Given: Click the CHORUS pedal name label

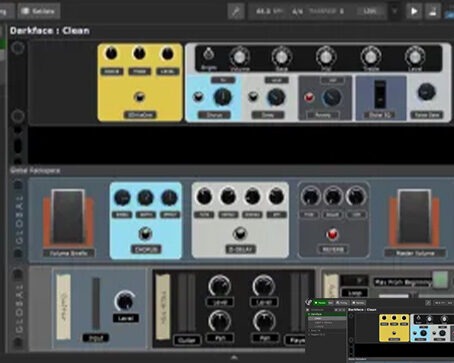Looking at the screenshot, I should coord(146,249).
